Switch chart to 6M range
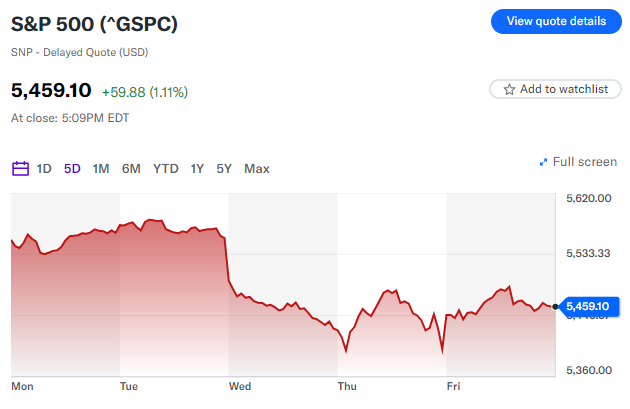The width and height of the screenshot is (630, 409). [x=131, y=168]
